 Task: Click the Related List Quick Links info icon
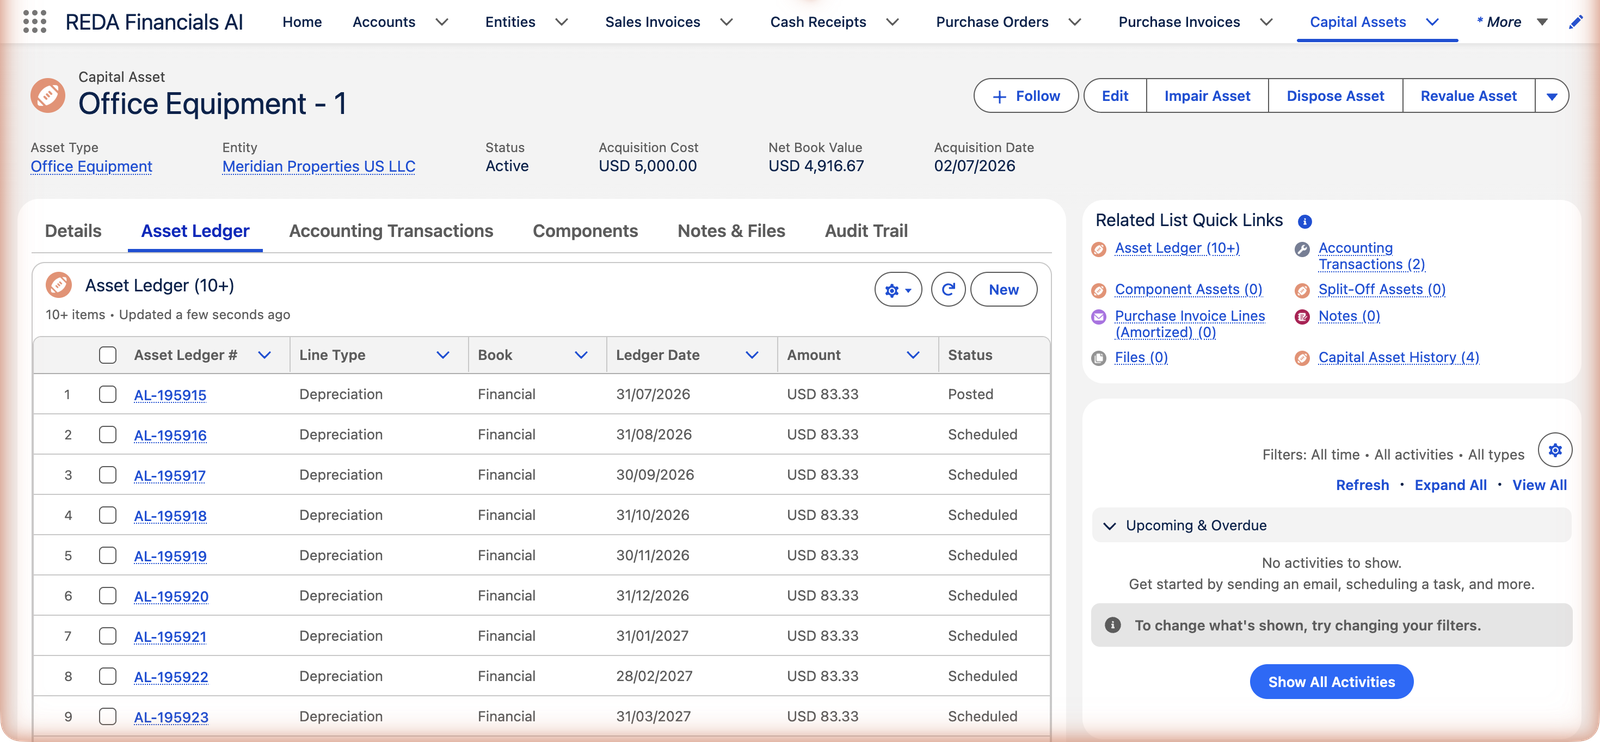coord(1304,222)
